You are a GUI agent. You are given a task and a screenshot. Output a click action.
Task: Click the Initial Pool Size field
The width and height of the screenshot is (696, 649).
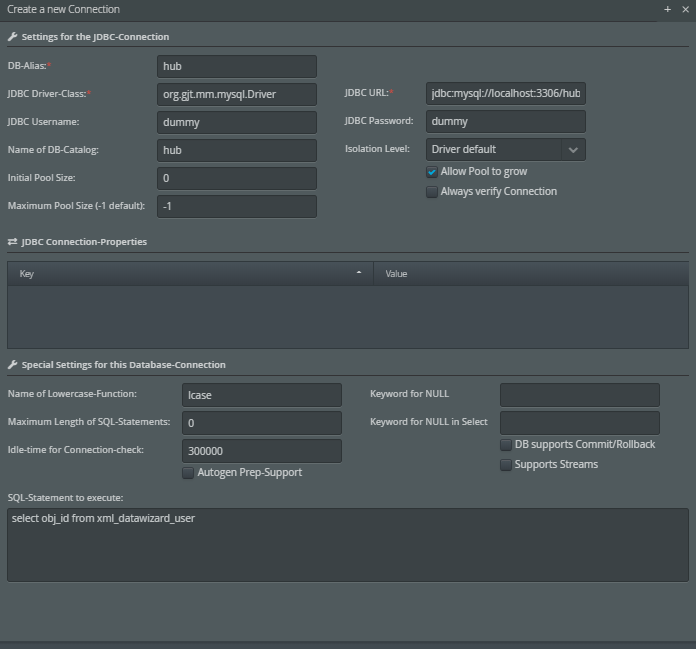237,178
